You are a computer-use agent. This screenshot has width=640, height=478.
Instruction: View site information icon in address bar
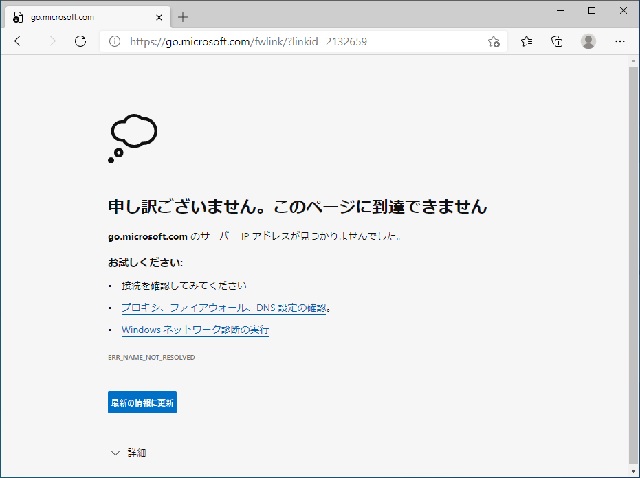[115, 41]
